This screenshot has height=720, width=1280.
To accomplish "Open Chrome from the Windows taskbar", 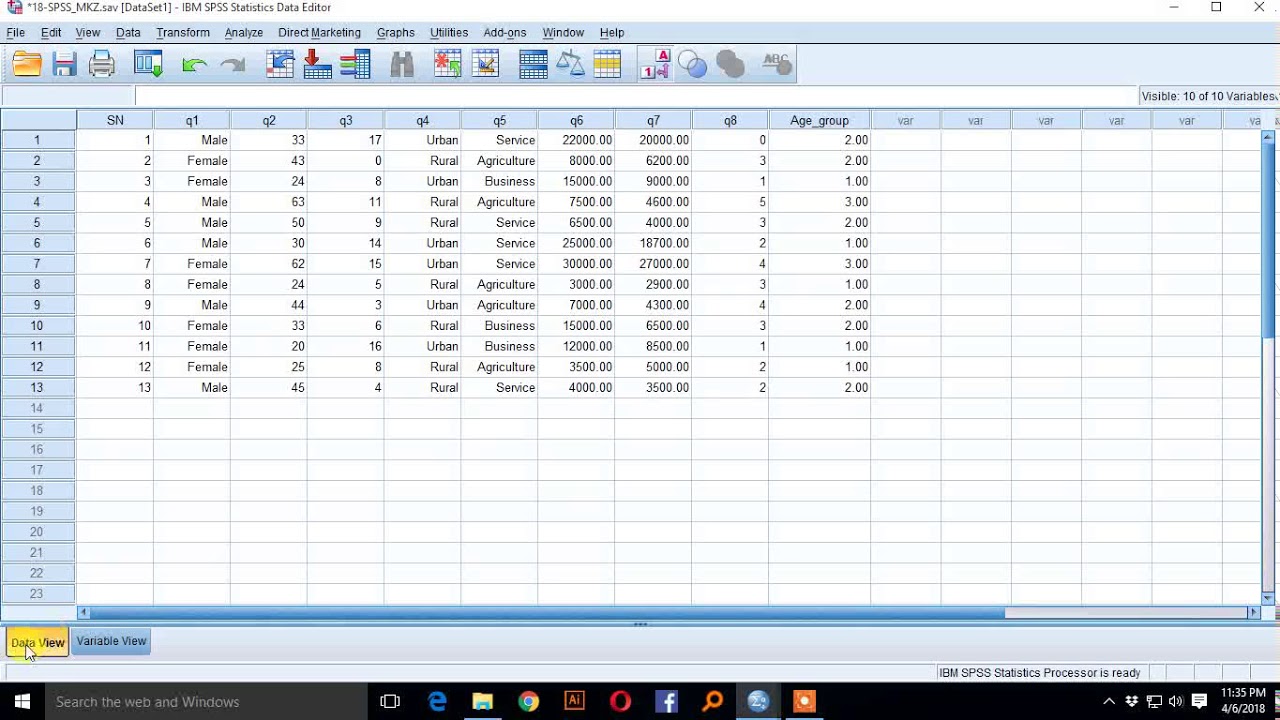I will click(528, 702).
